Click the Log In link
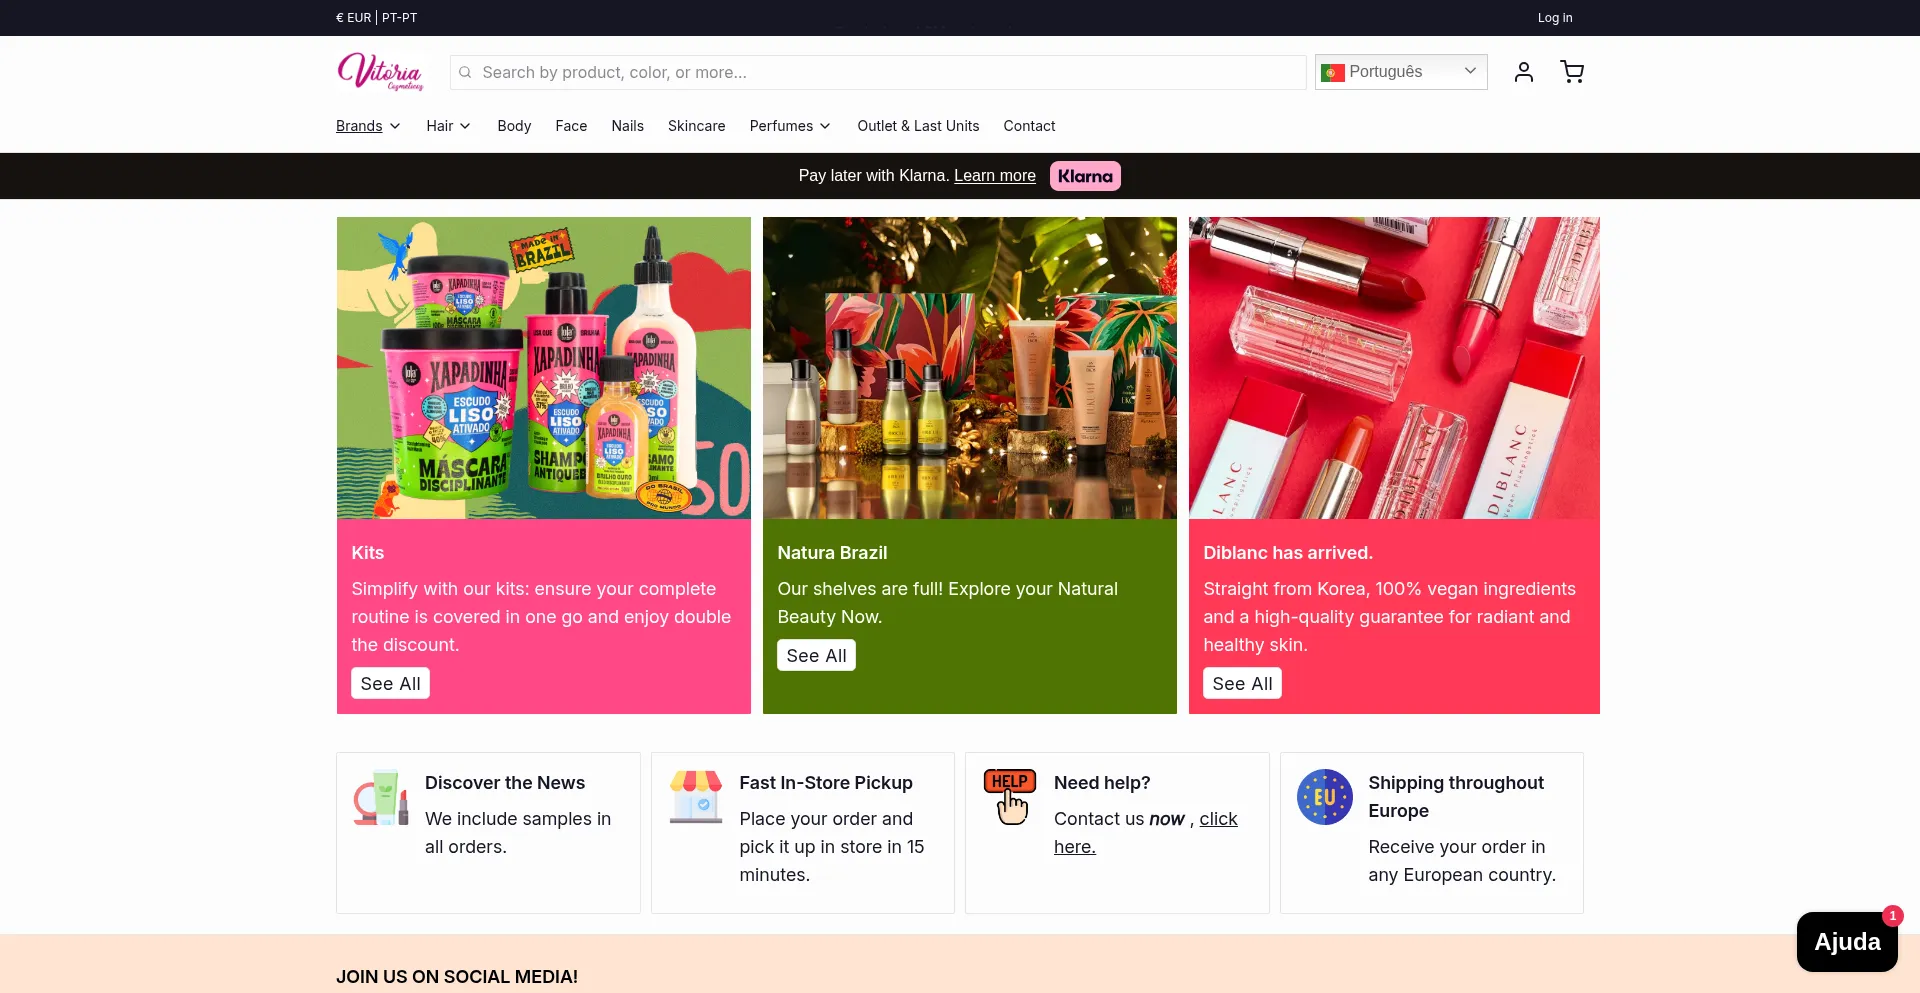Screen dimensions: 1920x993 (x=1555, y=18)
